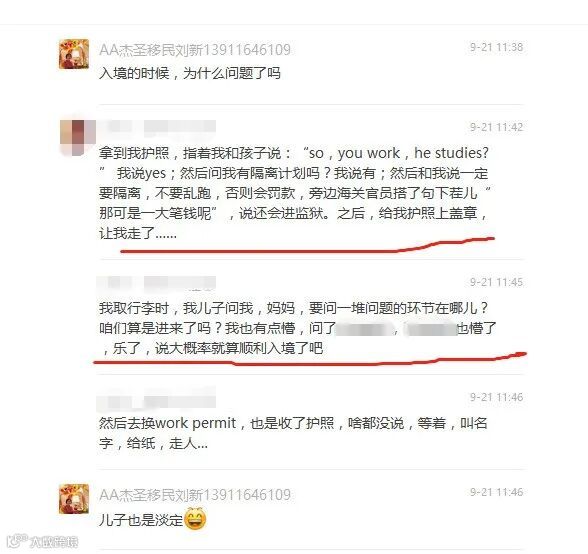Click the message starting 拿到我护照
The height and width of the screenshot is (554, 588).
pyautogui.click(x=295, y=193)
